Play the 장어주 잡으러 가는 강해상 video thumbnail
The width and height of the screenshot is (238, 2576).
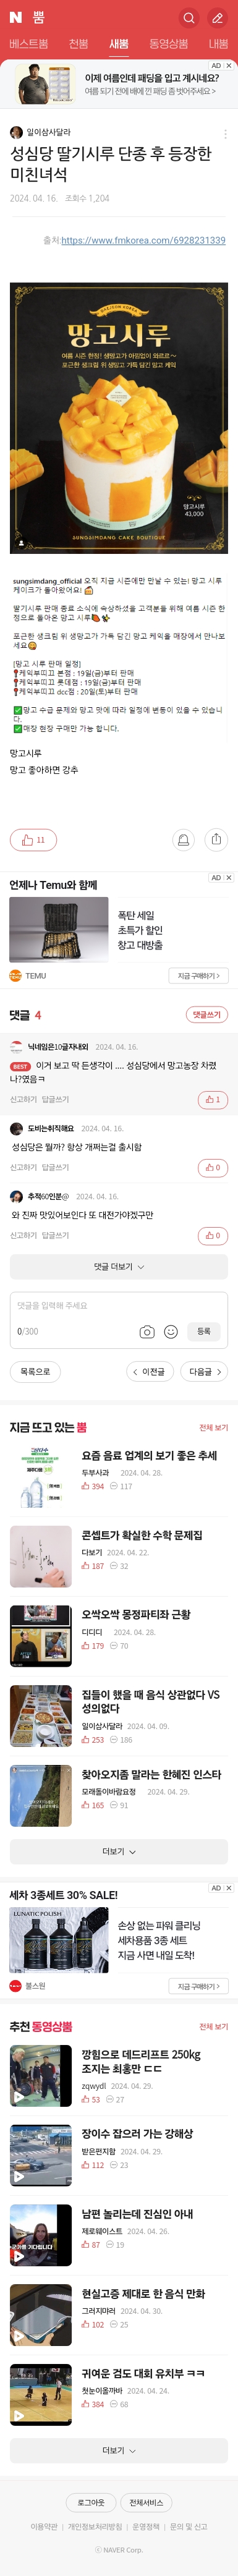click(x=41, y=2155)
